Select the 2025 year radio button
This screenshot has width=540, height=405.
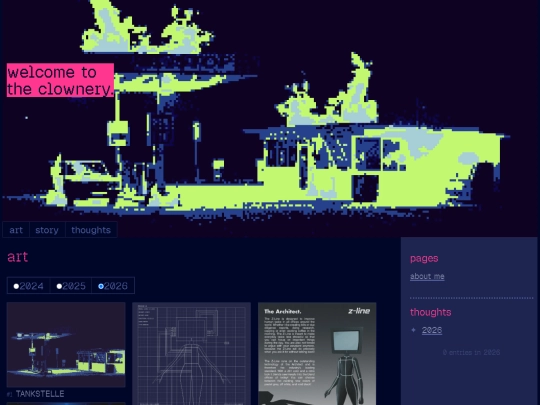59,286
